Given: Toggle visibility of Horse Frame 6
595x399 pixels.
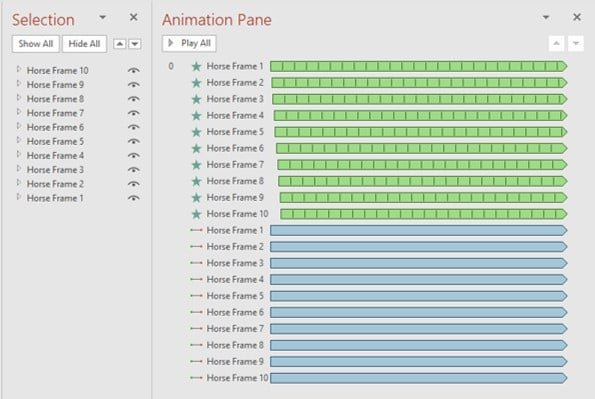Looking at the screenshot, I should pos(134,127).
